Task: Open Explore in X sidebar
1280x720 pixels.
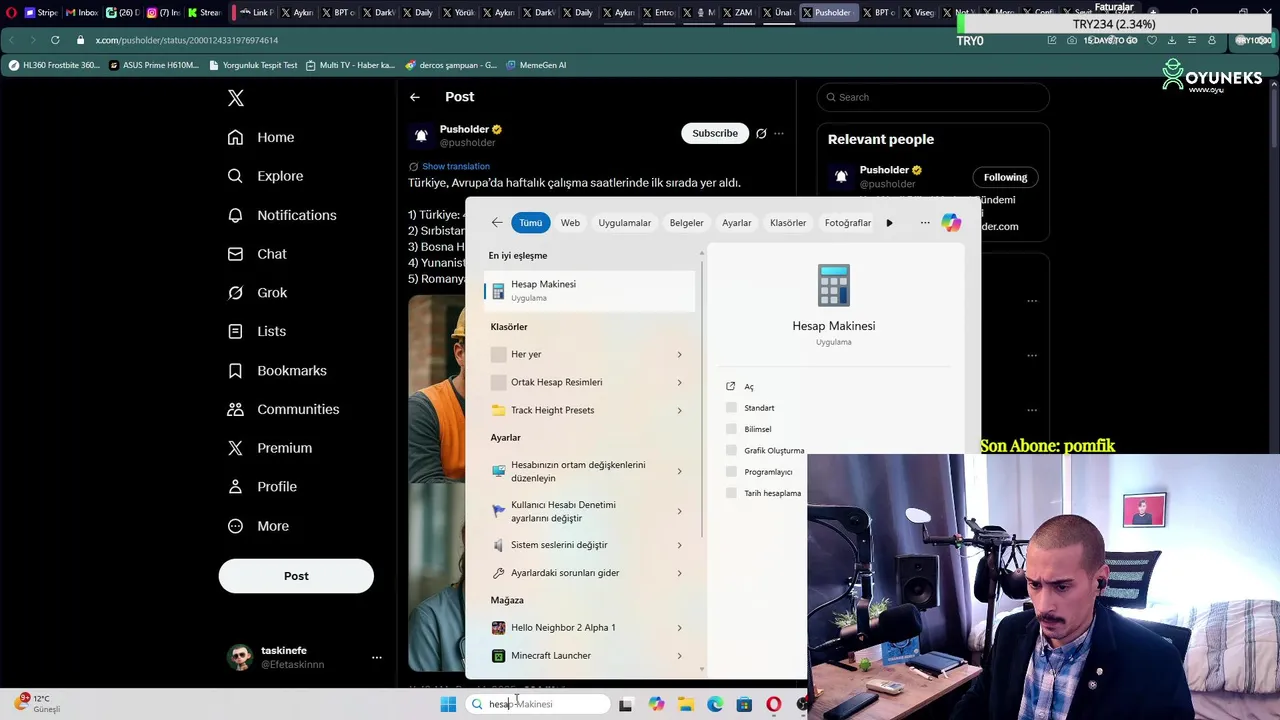Action: click(x=265, y=176)
